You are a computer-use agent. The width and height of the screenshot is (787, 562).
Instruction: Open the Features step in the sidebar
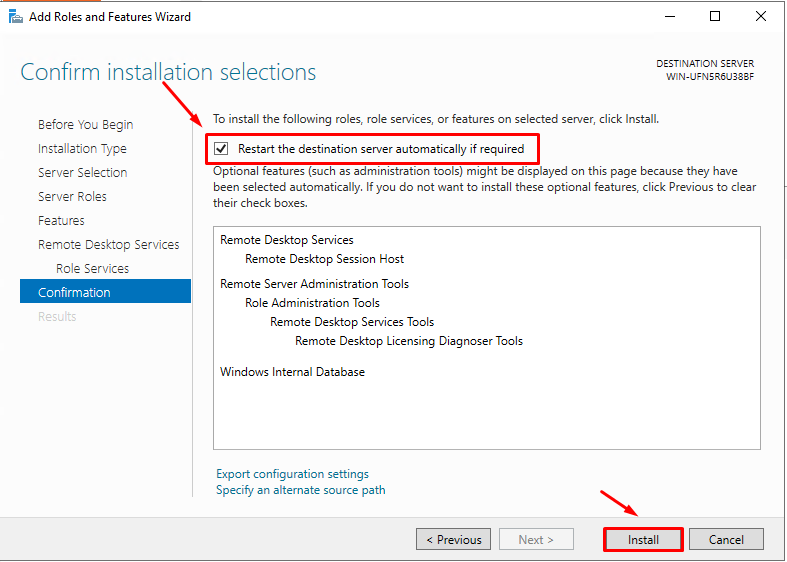coord(61,221)
